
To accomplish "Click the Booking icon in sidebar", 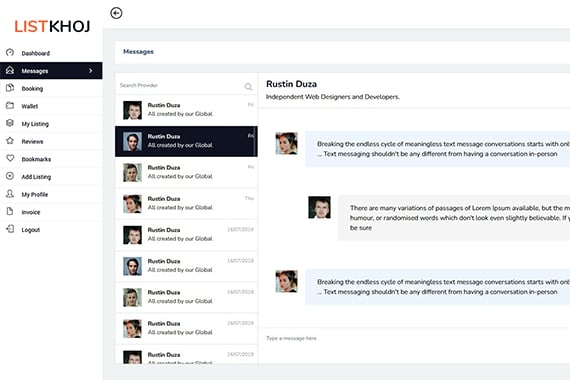I will tap(10, 88).
